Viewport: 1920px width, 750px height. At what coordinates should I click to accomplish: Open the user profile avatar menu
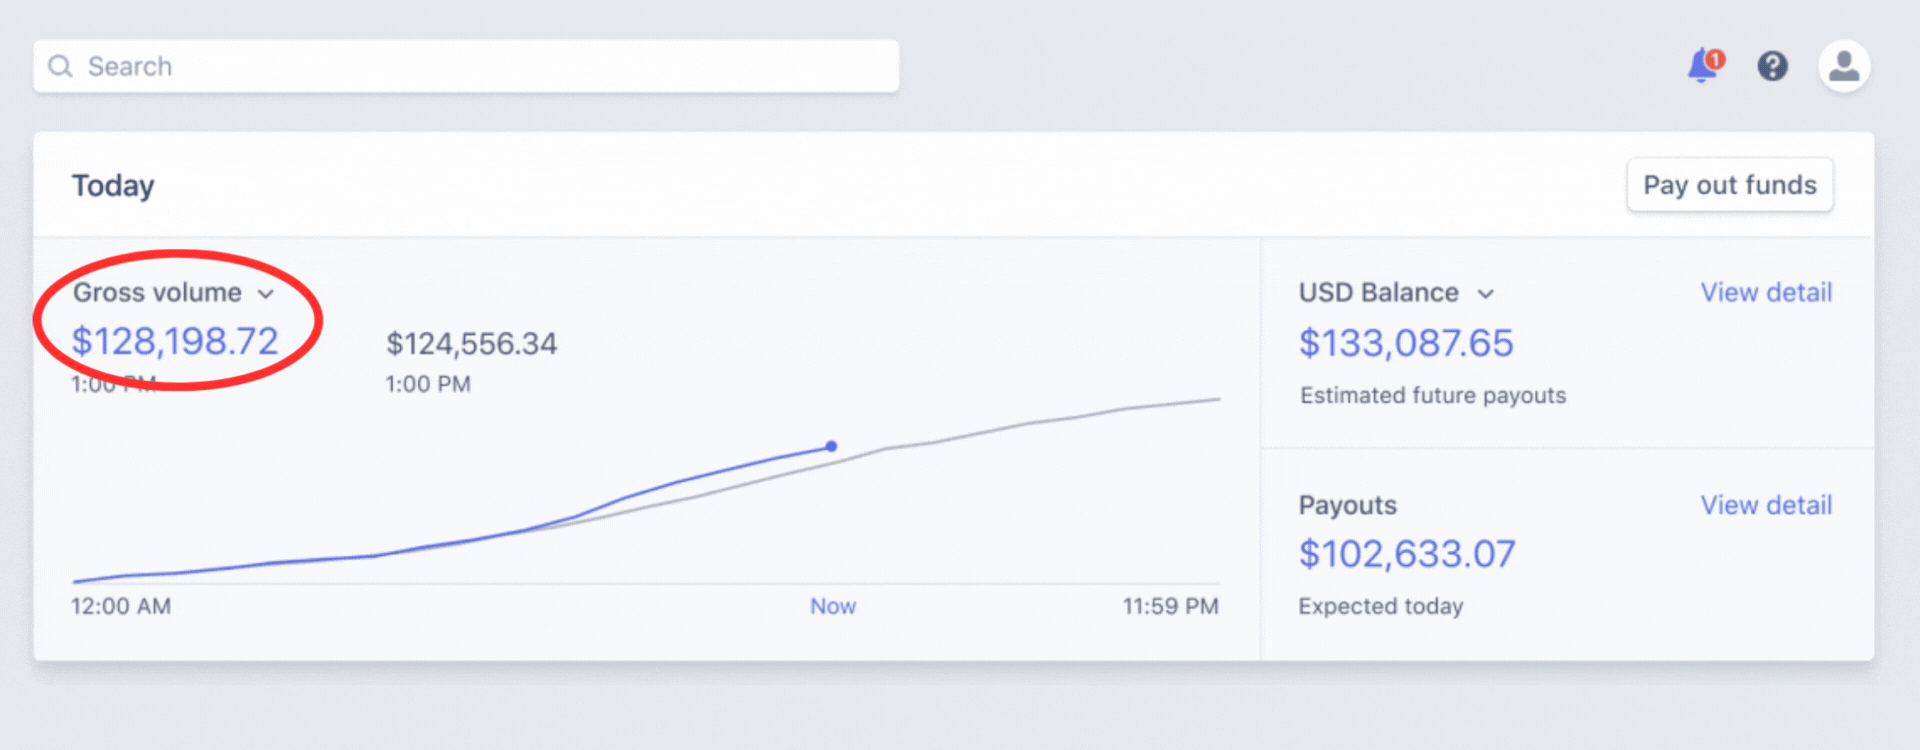1844,66
